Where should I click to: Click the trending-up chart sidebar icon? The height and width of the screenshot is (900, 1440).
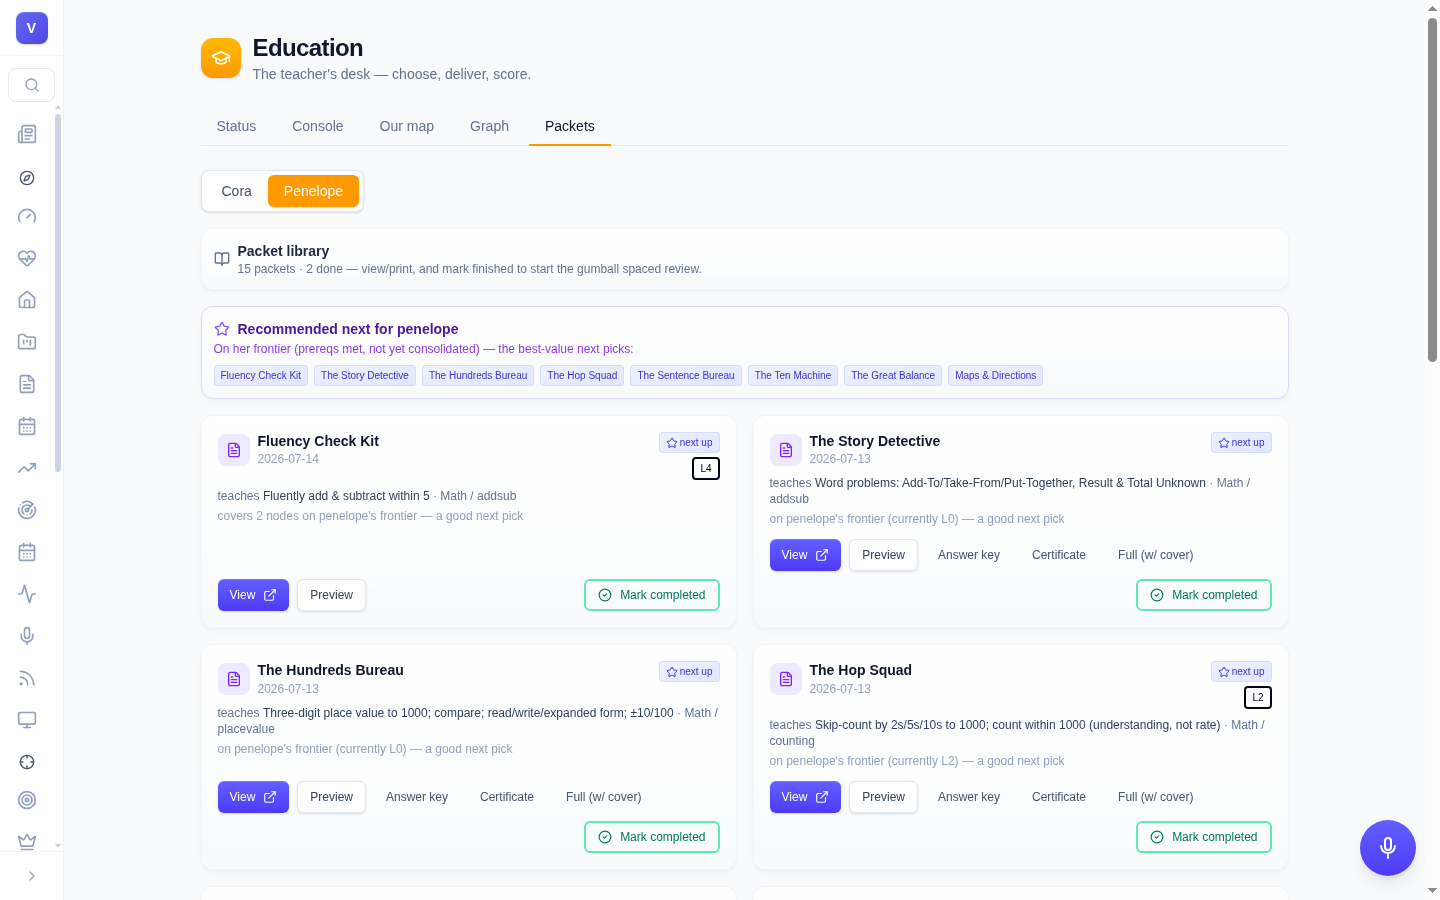[27, 468]
